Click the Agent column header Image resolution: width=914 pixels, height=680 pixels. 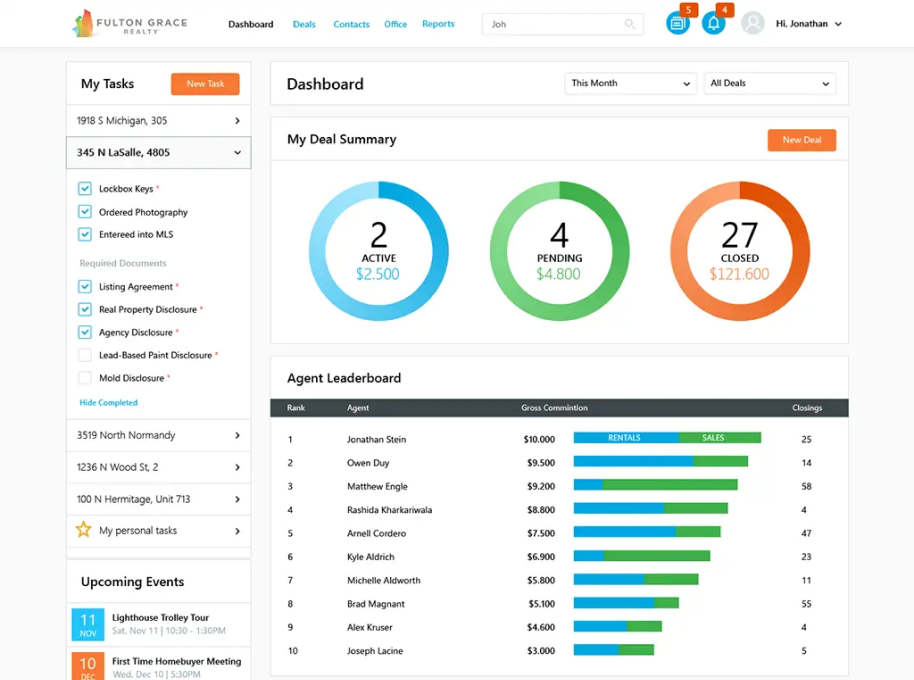pyautogui.click(x=358, y=408)
